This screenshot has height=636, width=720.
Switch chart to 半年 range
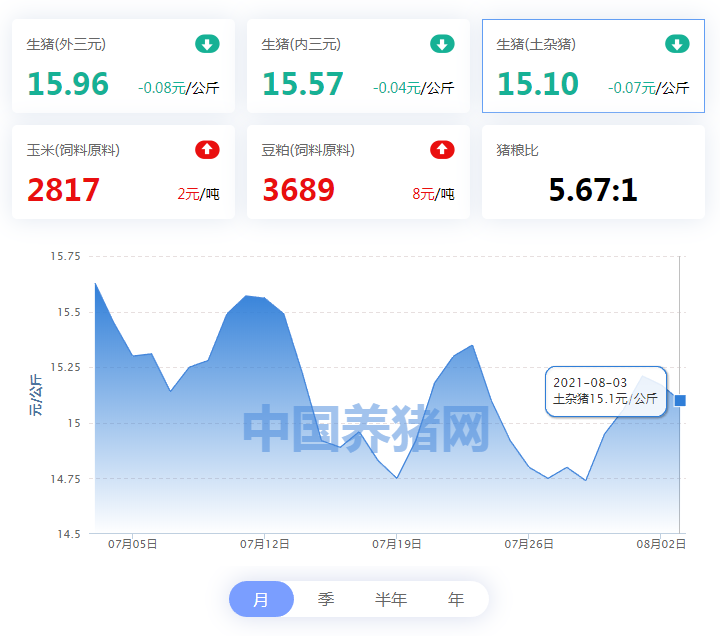[391, 600]
